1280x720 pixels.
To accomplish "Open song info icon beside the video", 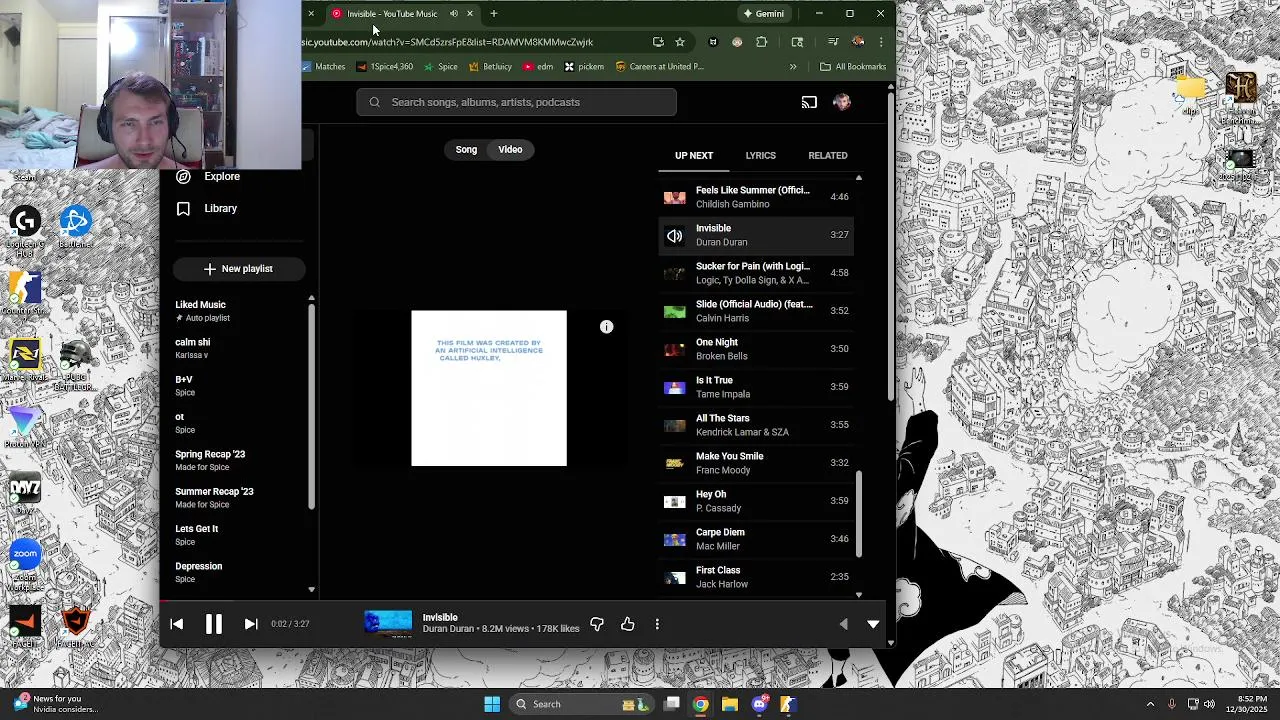I will 606,327.
